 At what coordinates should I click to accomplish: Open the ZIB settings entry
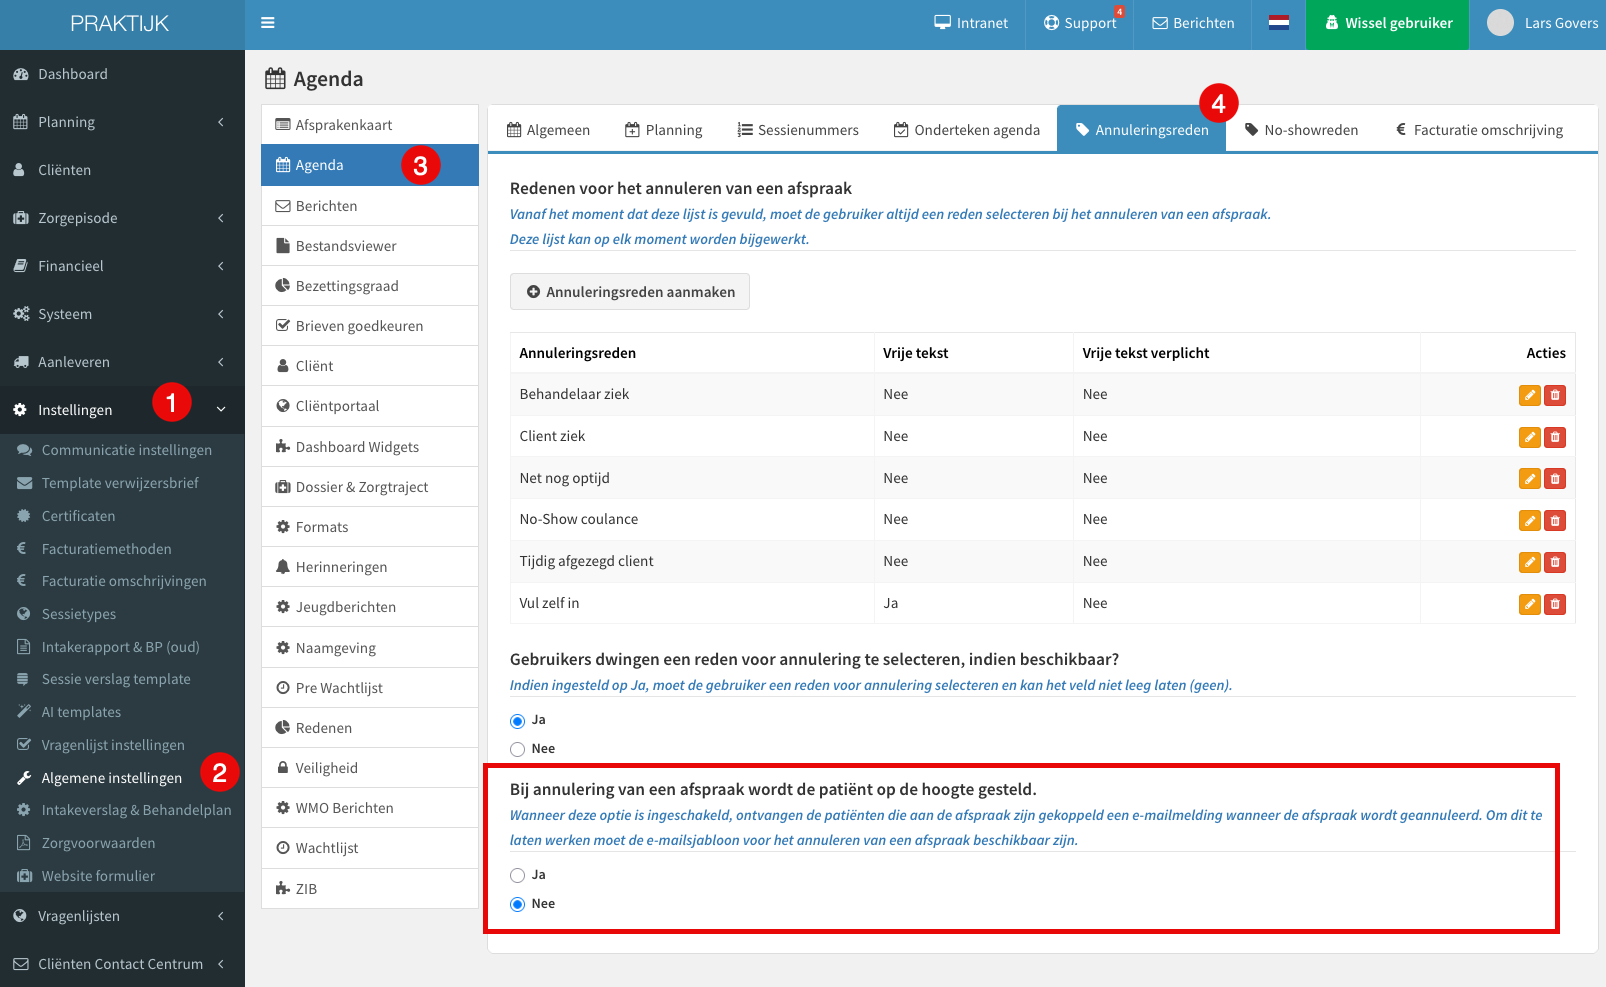[370, 889]
